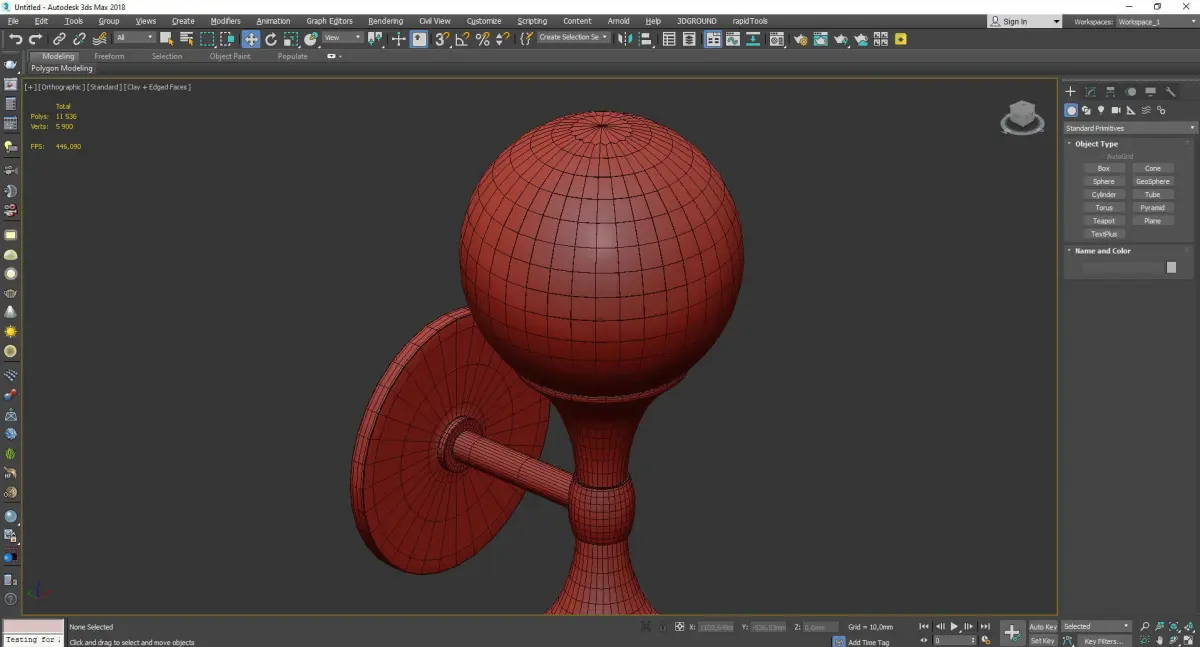Screen dimensions: 1200x647
Task: Open the reference coordinate View dropdown
Action: point(342,38)
